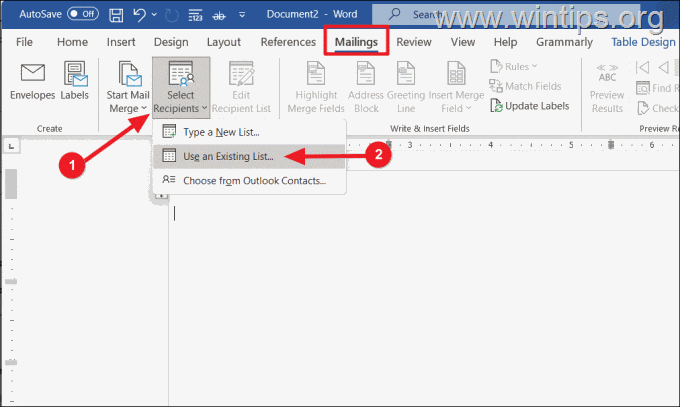Click the Check for Errors button
The width and height of the screenshot is (680, 407).
[x=657, y=108]
